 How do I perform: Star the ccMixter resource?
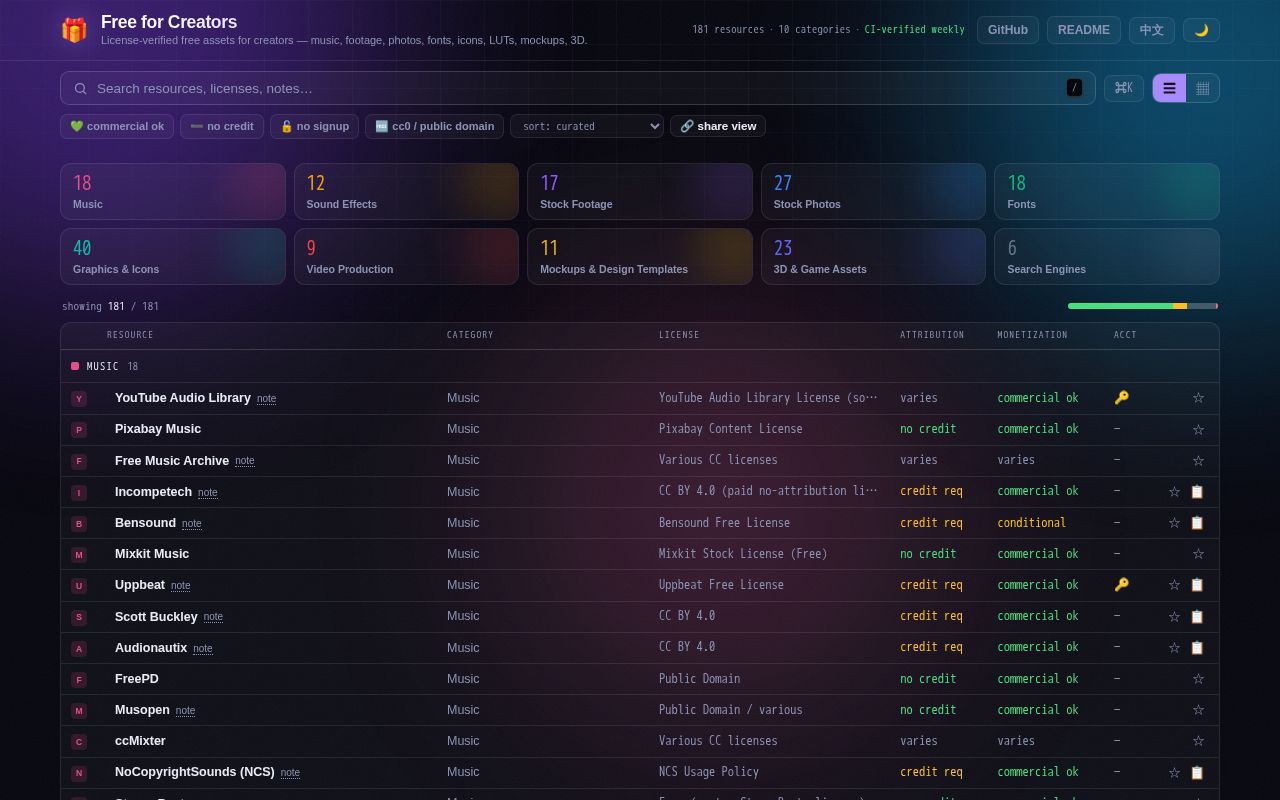[1198, 741]
